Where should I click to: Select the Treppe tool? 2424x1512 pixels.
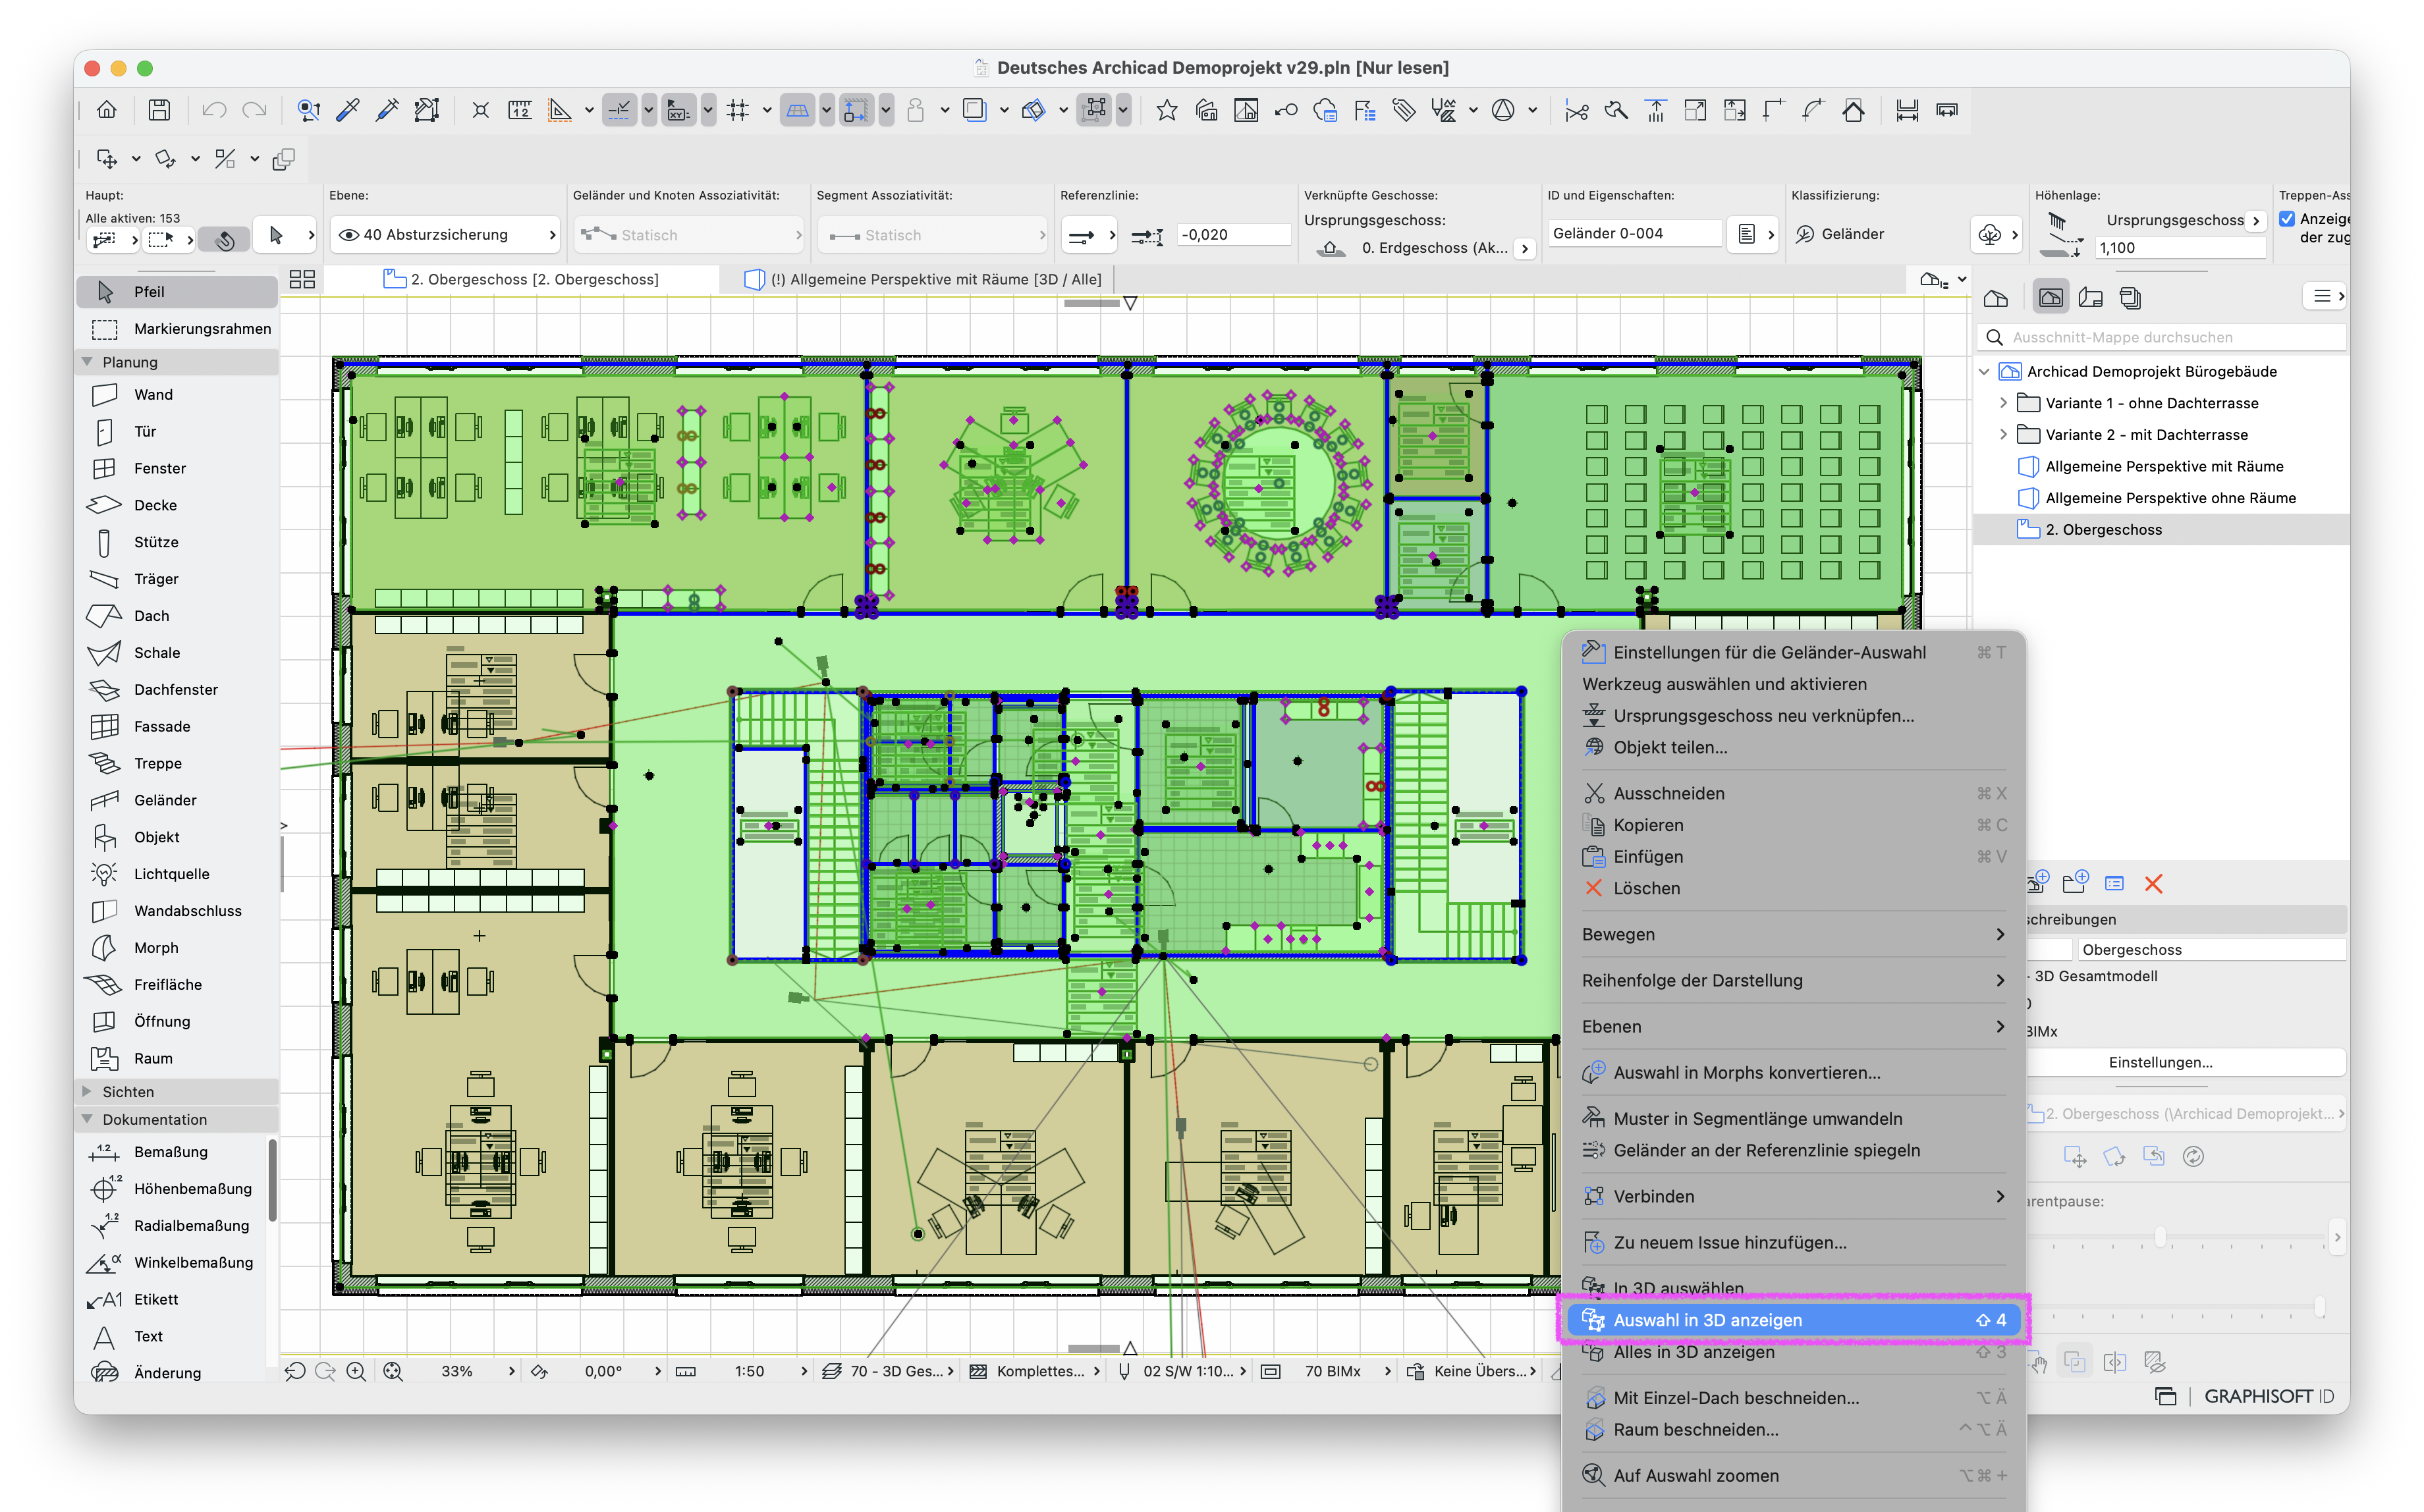(x=177, y=763)
